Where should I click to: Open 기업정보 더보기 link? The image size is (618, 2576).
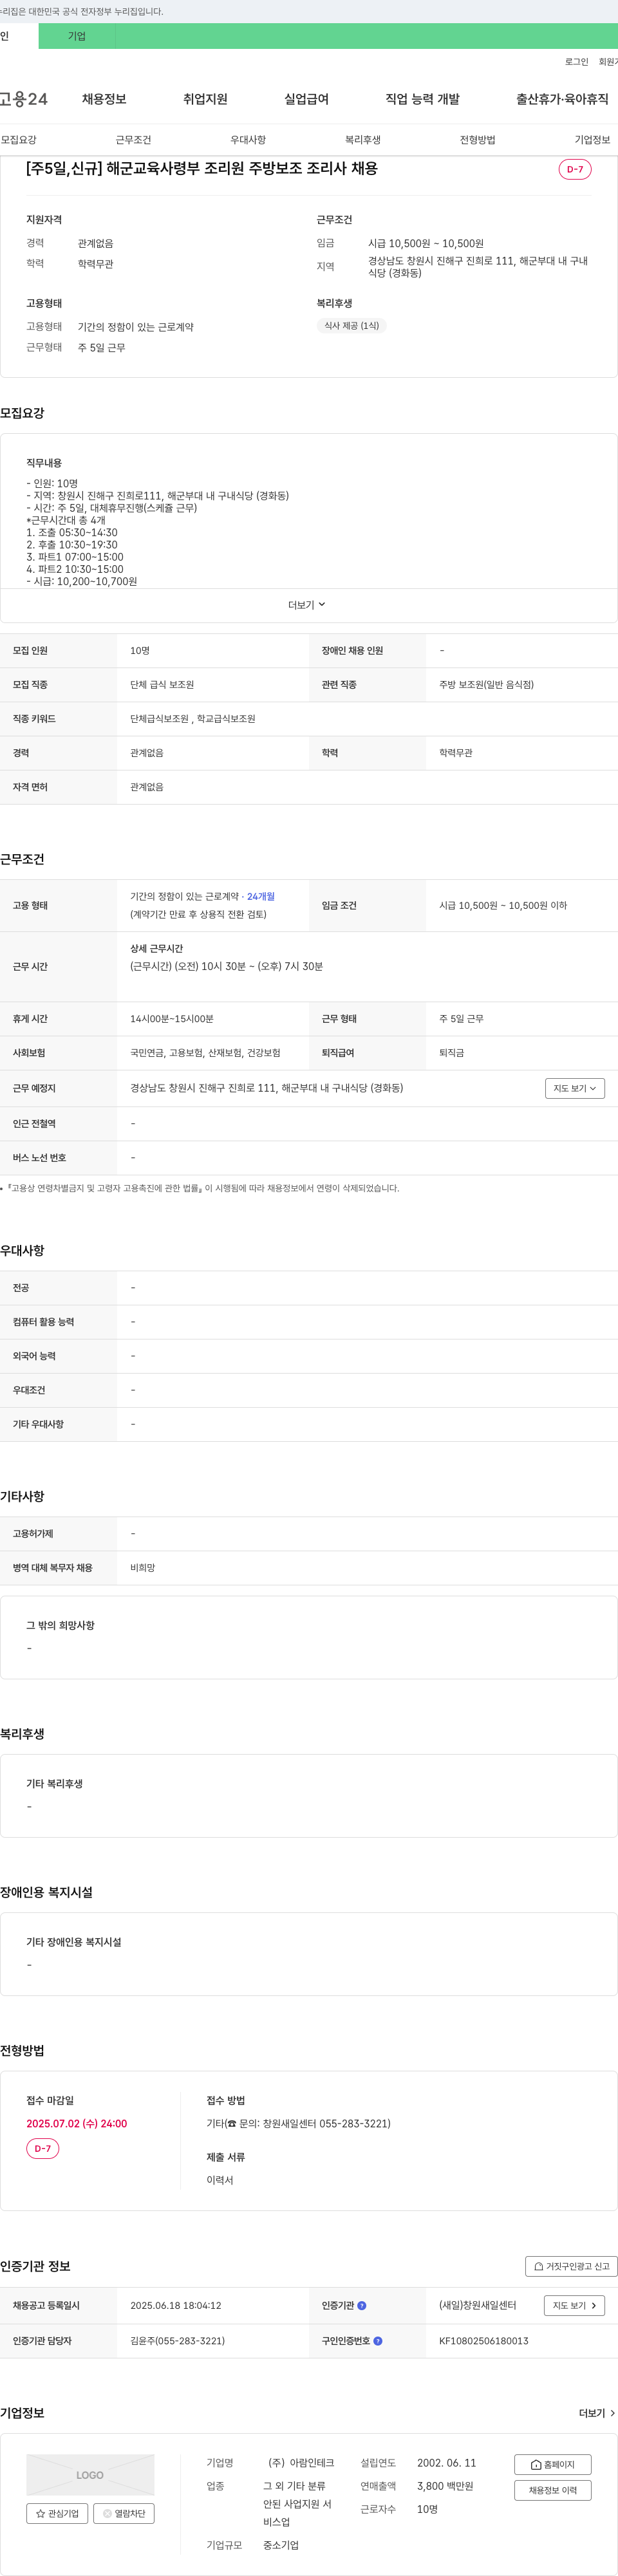[597, 2413]
